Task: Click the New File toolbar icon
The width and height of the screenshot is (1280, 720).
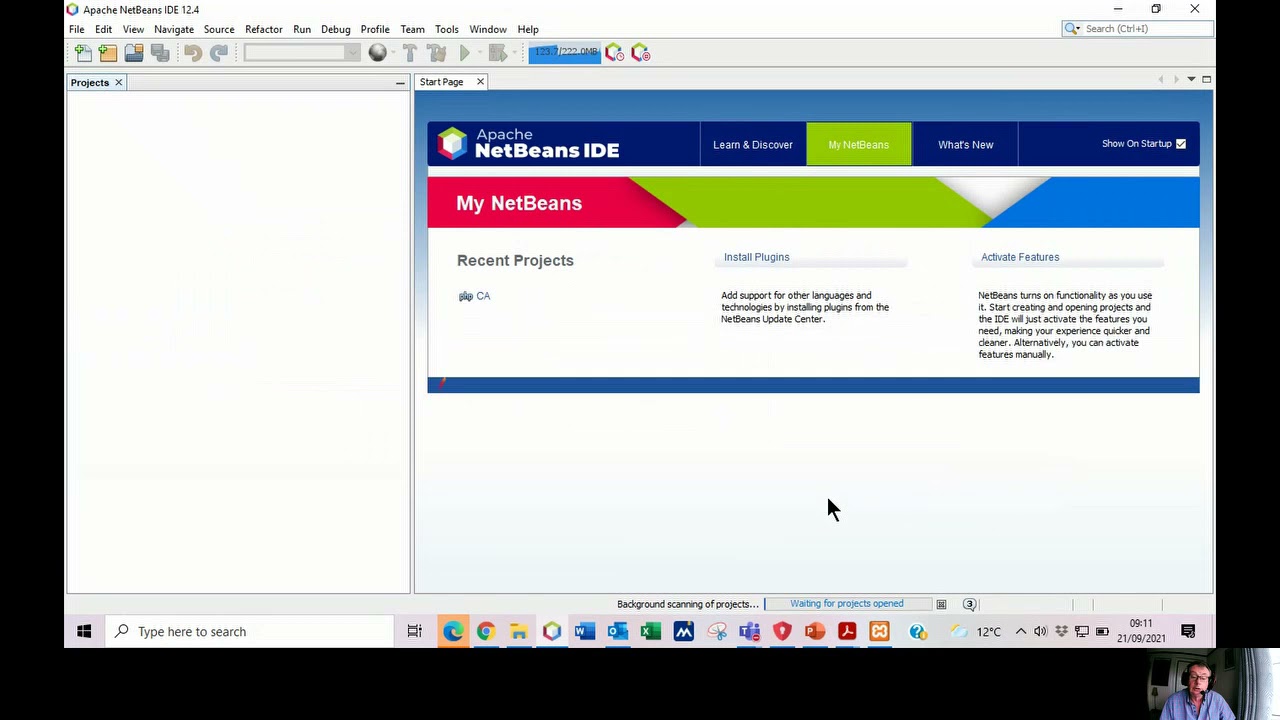Action: [x=83, y=53]
